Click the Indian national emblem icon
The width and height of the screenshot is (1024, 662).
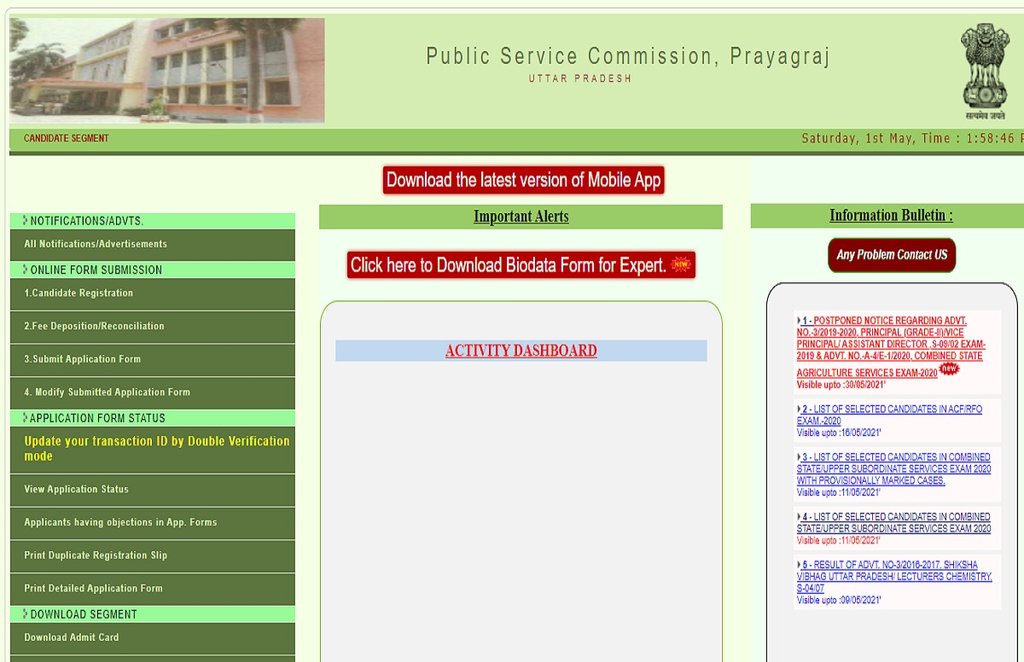point(985,71)
